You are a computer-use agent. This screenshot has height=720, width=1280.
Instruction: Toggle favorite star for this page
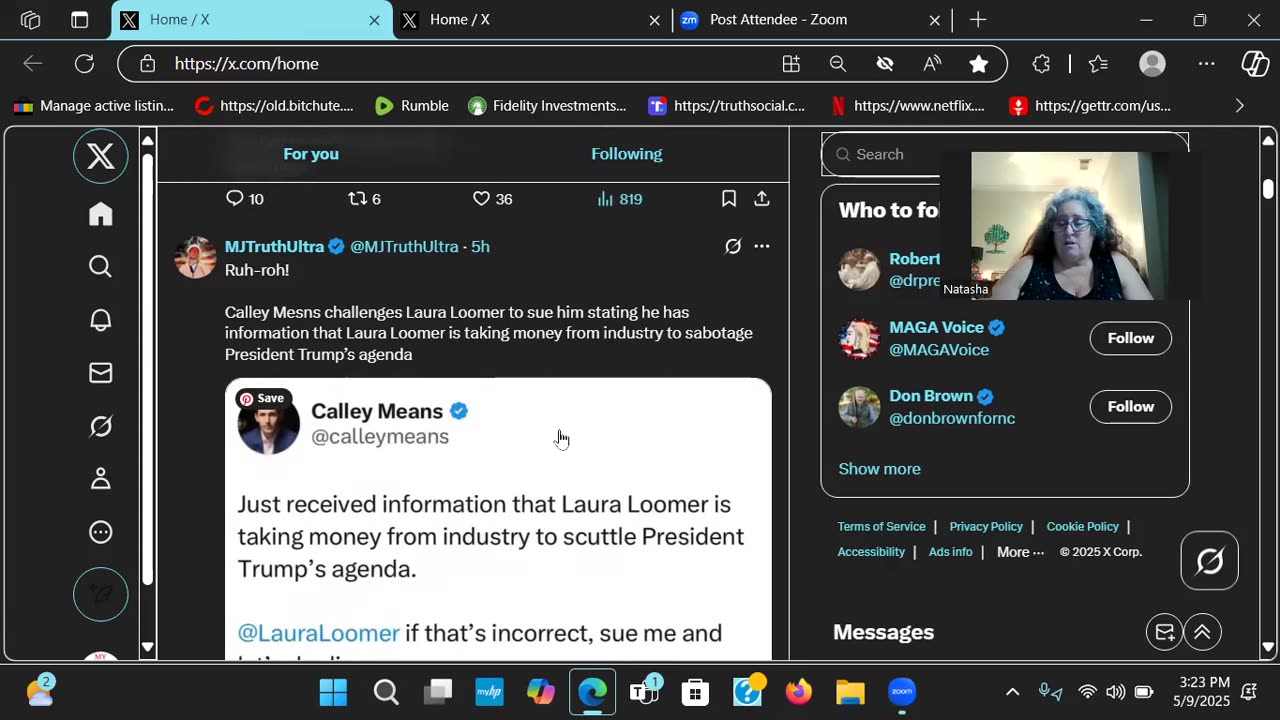point(979,64)
